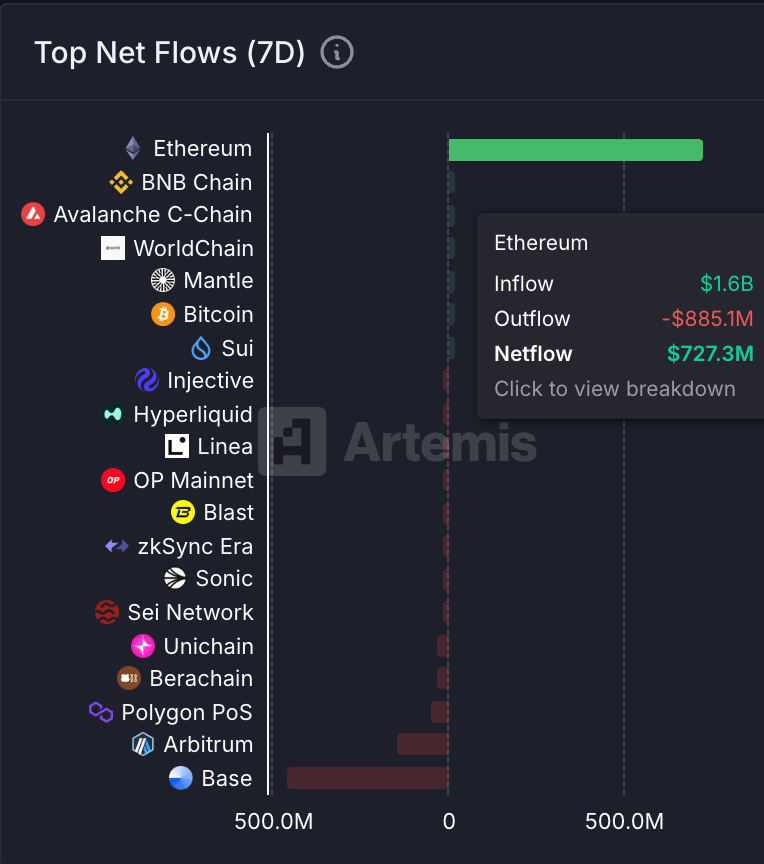Click the blue Sui droplet icon
This screenshot has width=764, height=864.
click(201, 348)
